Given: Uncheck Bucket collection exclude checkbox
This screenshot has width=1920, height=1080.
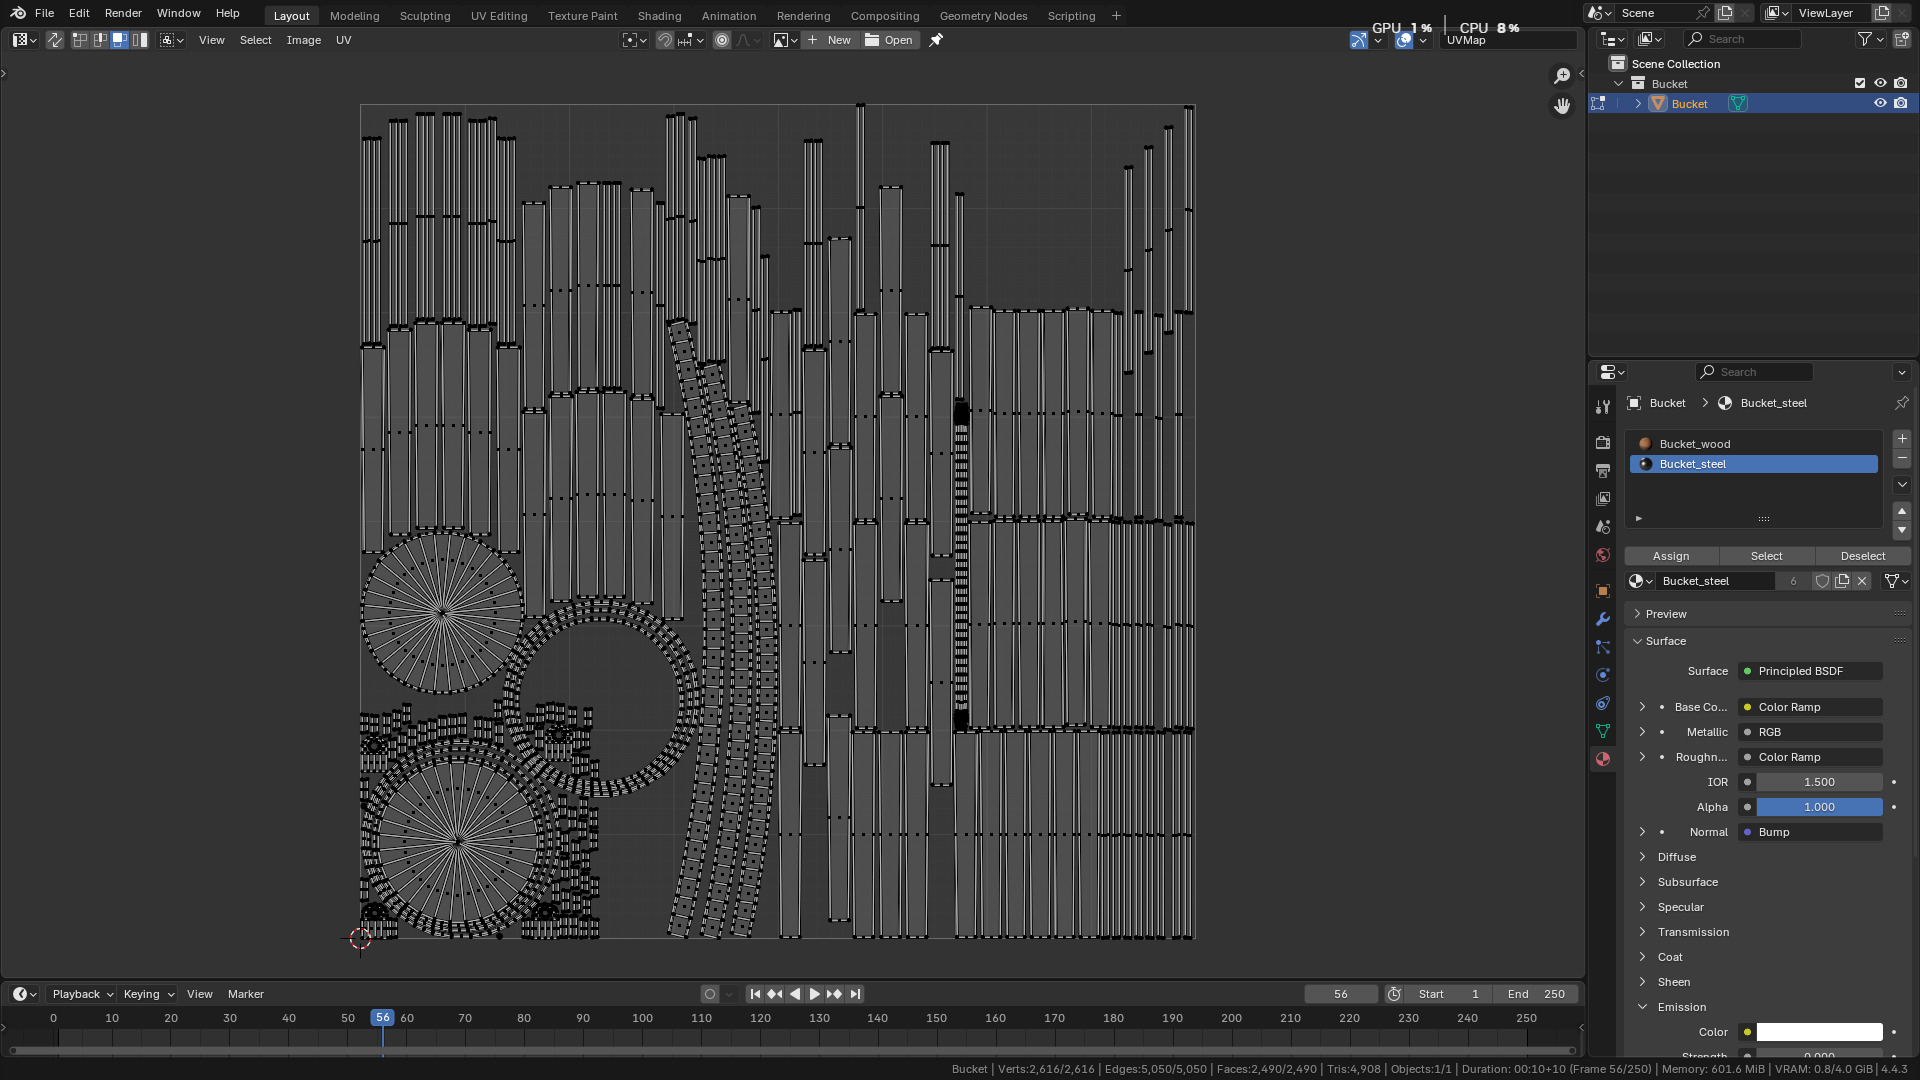Looking at the screenshot, I should coord(1860,84).
